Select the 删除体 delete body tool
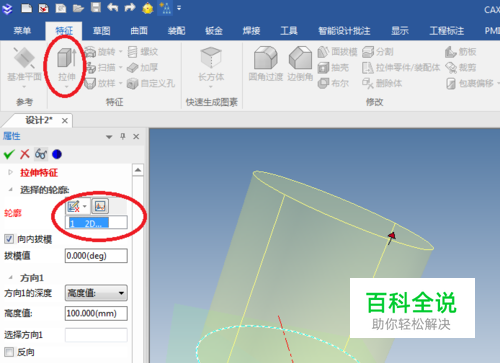This screenshot has height=363, width=500. 382,83
